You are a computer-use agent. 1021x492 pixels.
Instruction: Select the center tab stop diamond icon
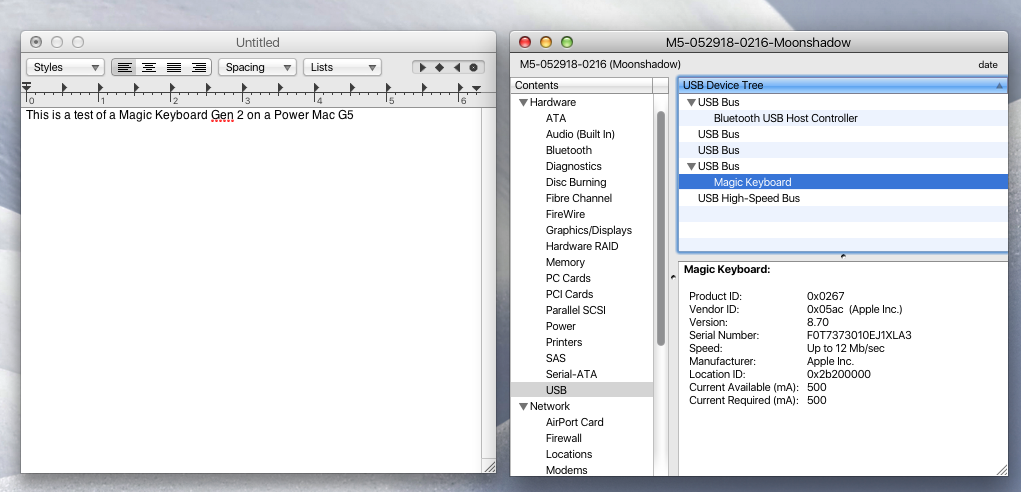440,67
